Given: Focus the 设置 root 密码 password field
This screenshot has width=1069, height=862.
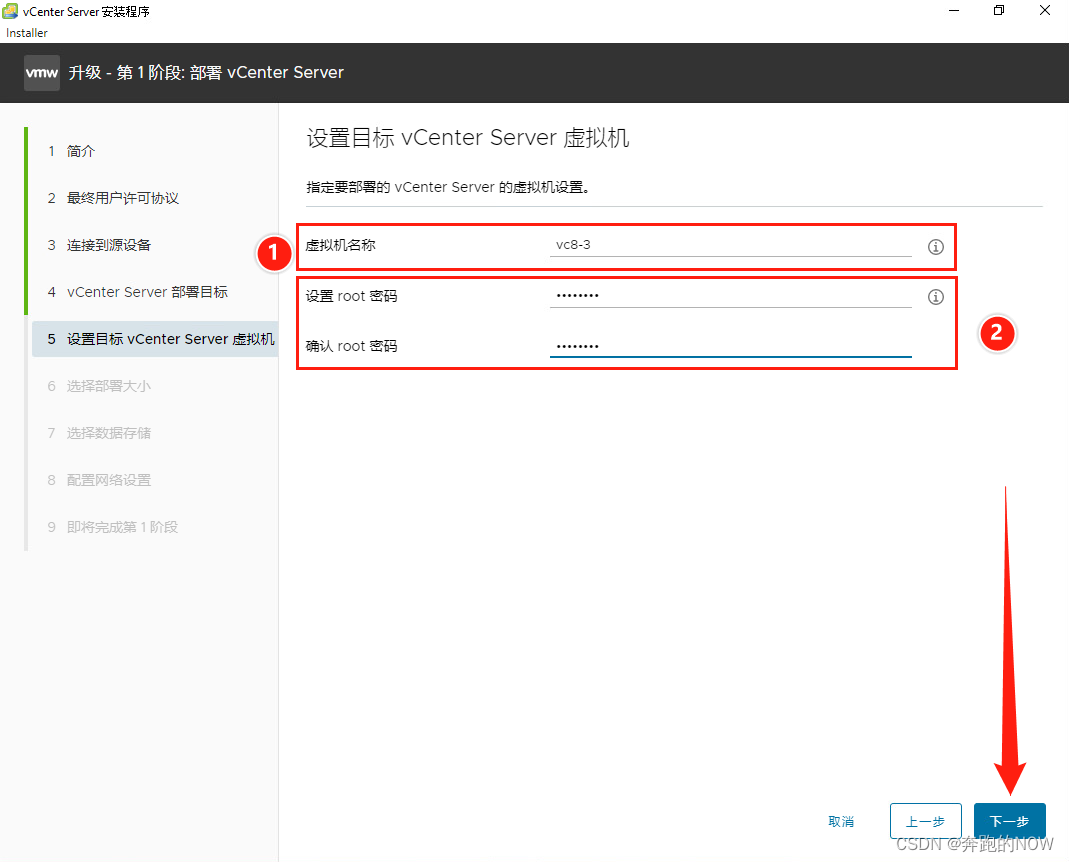Looking at the screenshot, I should pos(730,295).
